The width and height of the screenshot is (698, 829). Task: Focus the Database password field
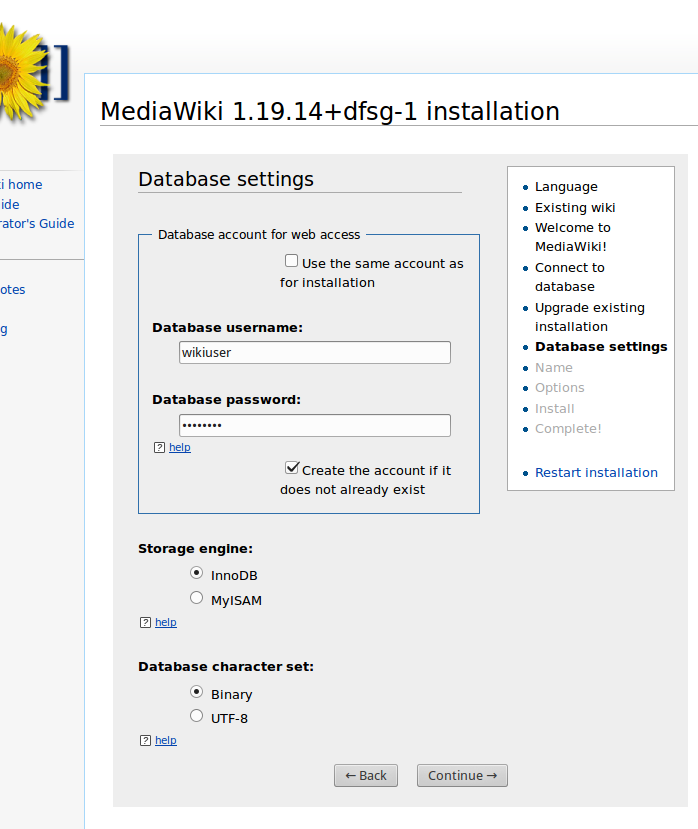tap(315, 426)
